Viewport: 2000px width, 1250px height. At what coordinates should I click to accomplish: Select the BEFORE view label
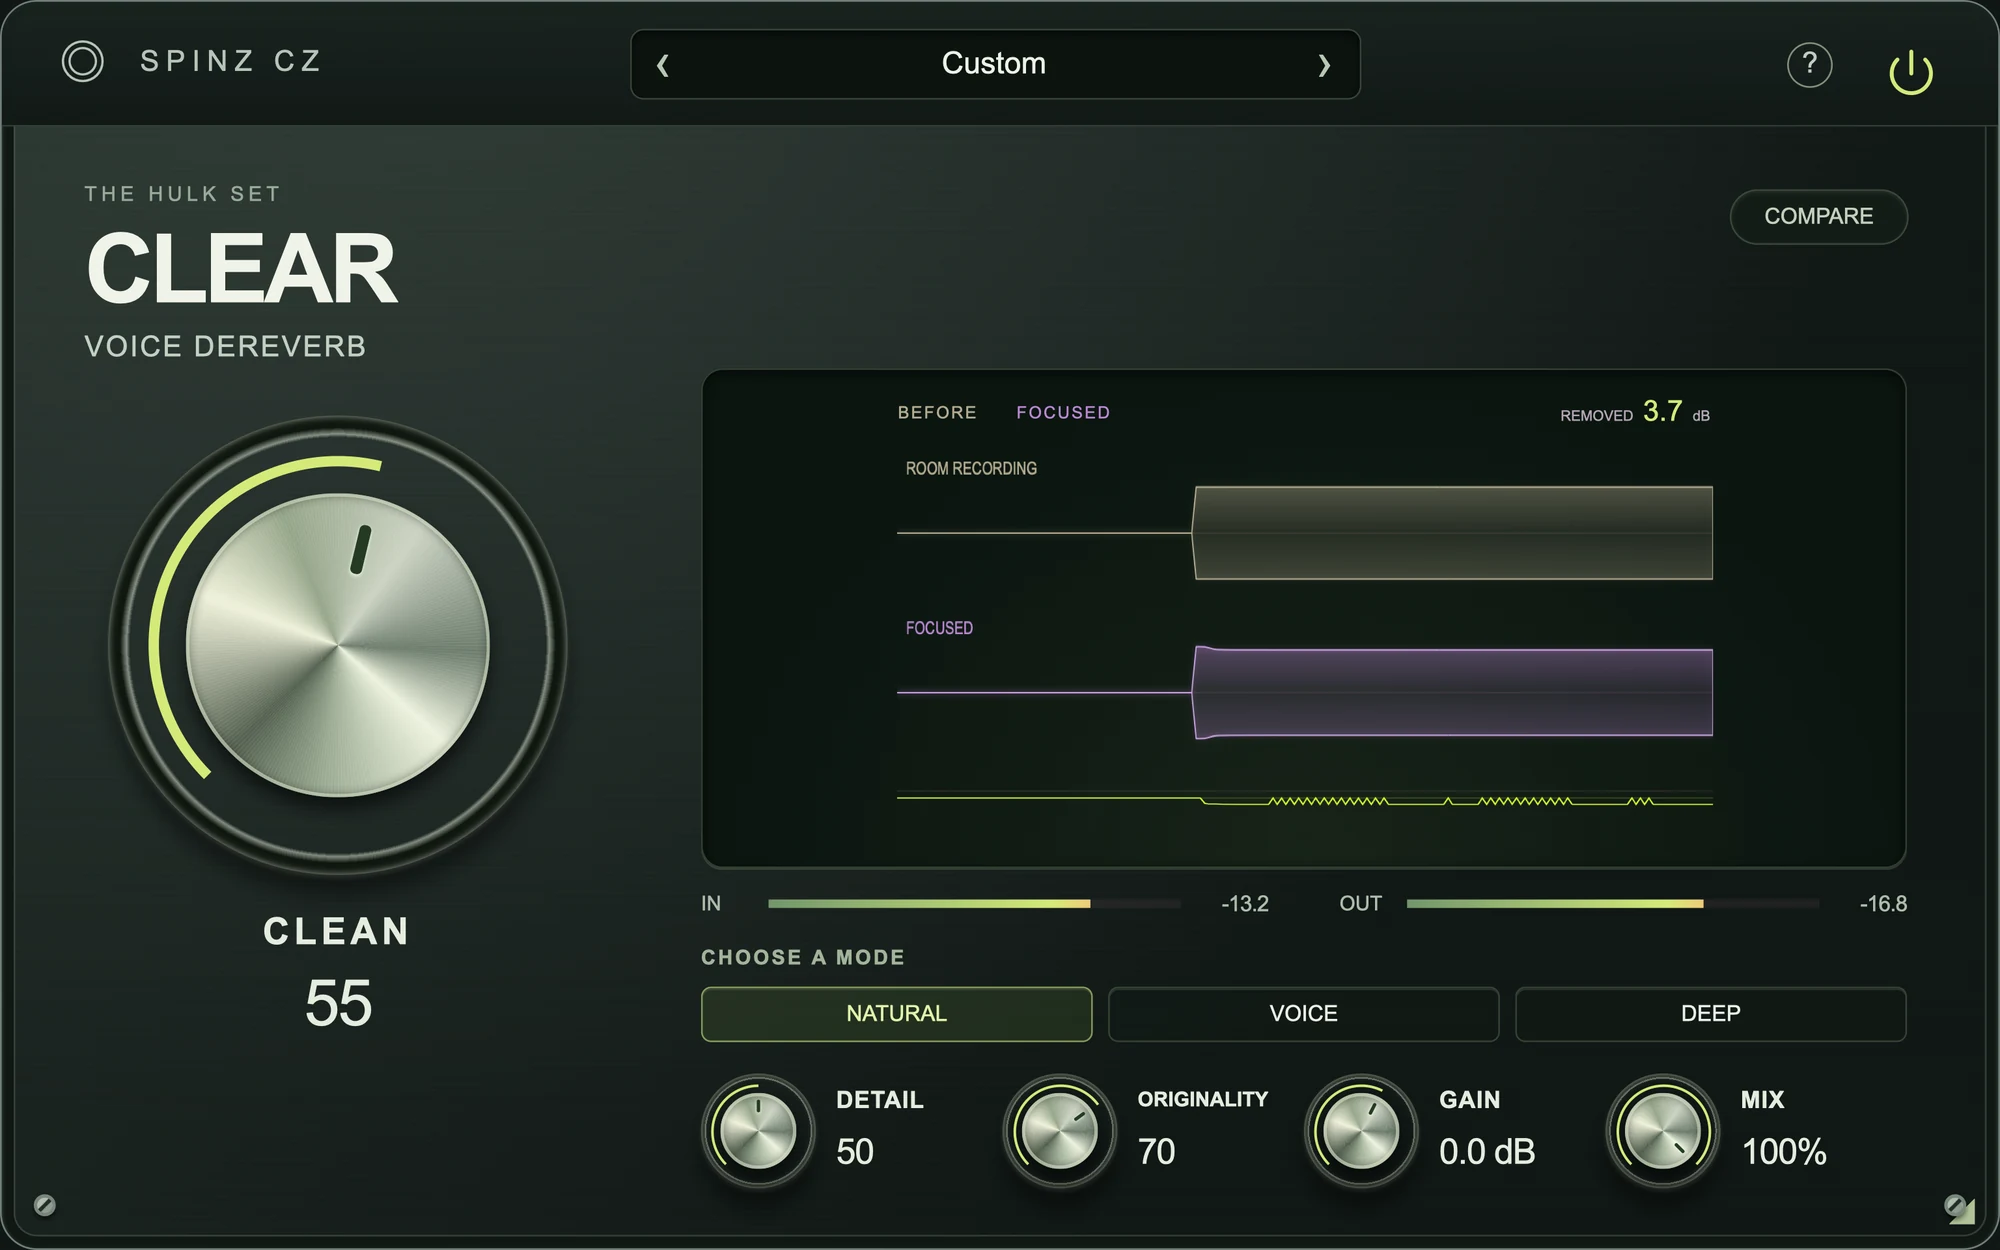pyautogui.click(x=937, y=413)
